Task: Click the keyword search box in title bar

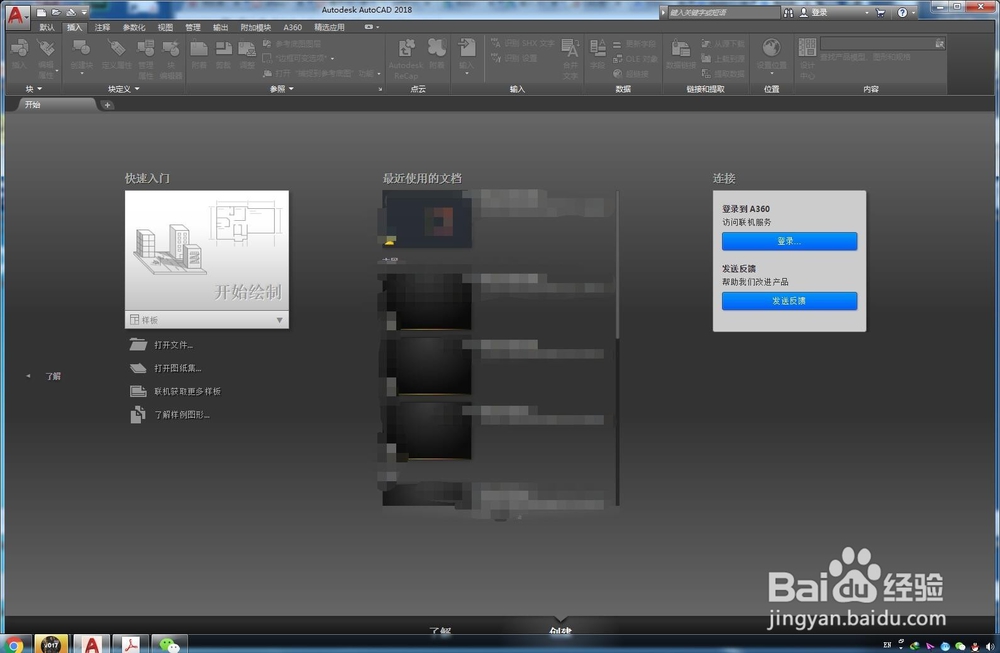Action: [x=723, y=12]
